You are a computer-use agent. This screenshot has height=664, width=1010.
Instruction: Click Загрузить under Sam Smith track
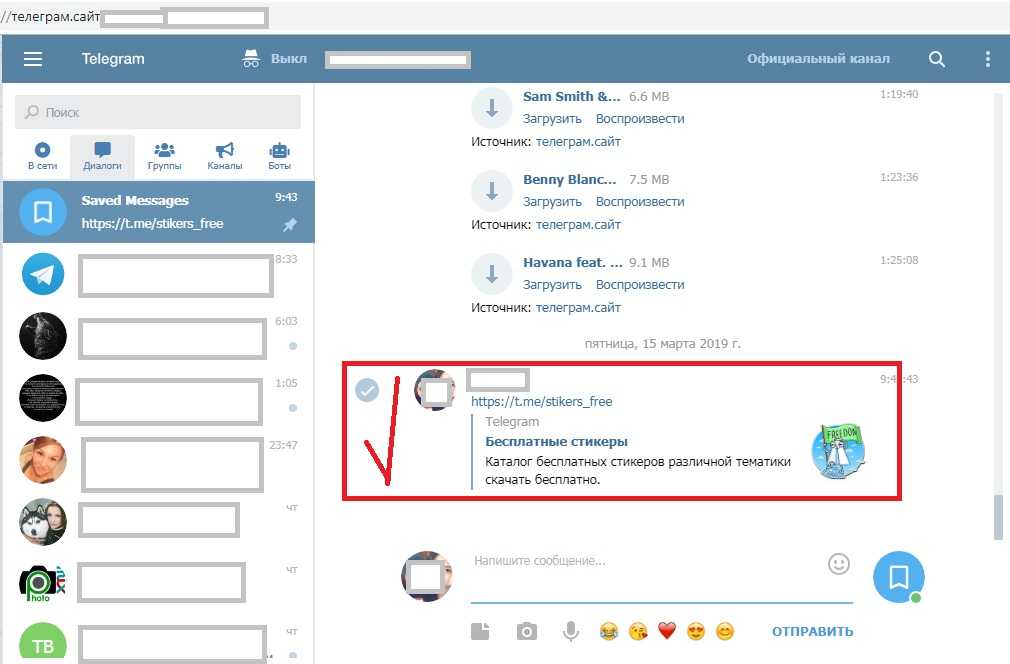coord(552,119)
